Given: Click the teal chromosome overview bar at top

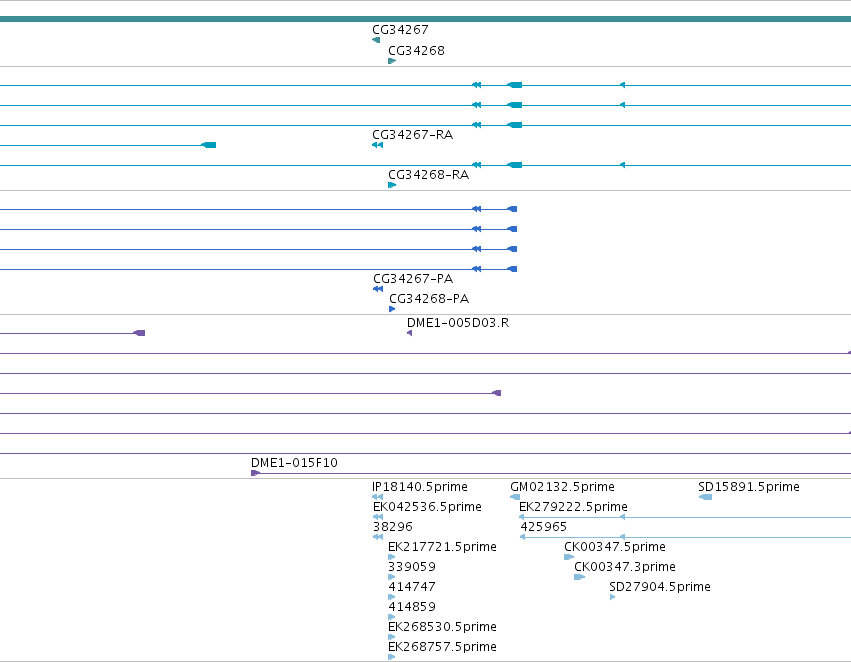Looking at the screenshot, I should (426, 19).
